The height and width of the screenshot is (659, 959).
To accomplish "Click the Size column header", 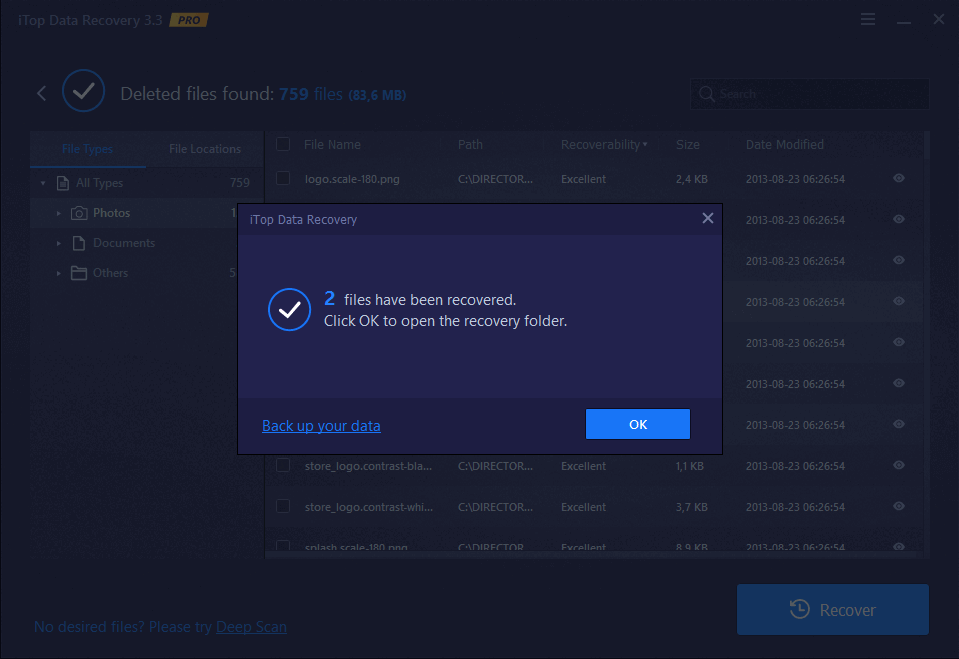I will [687, 144].
